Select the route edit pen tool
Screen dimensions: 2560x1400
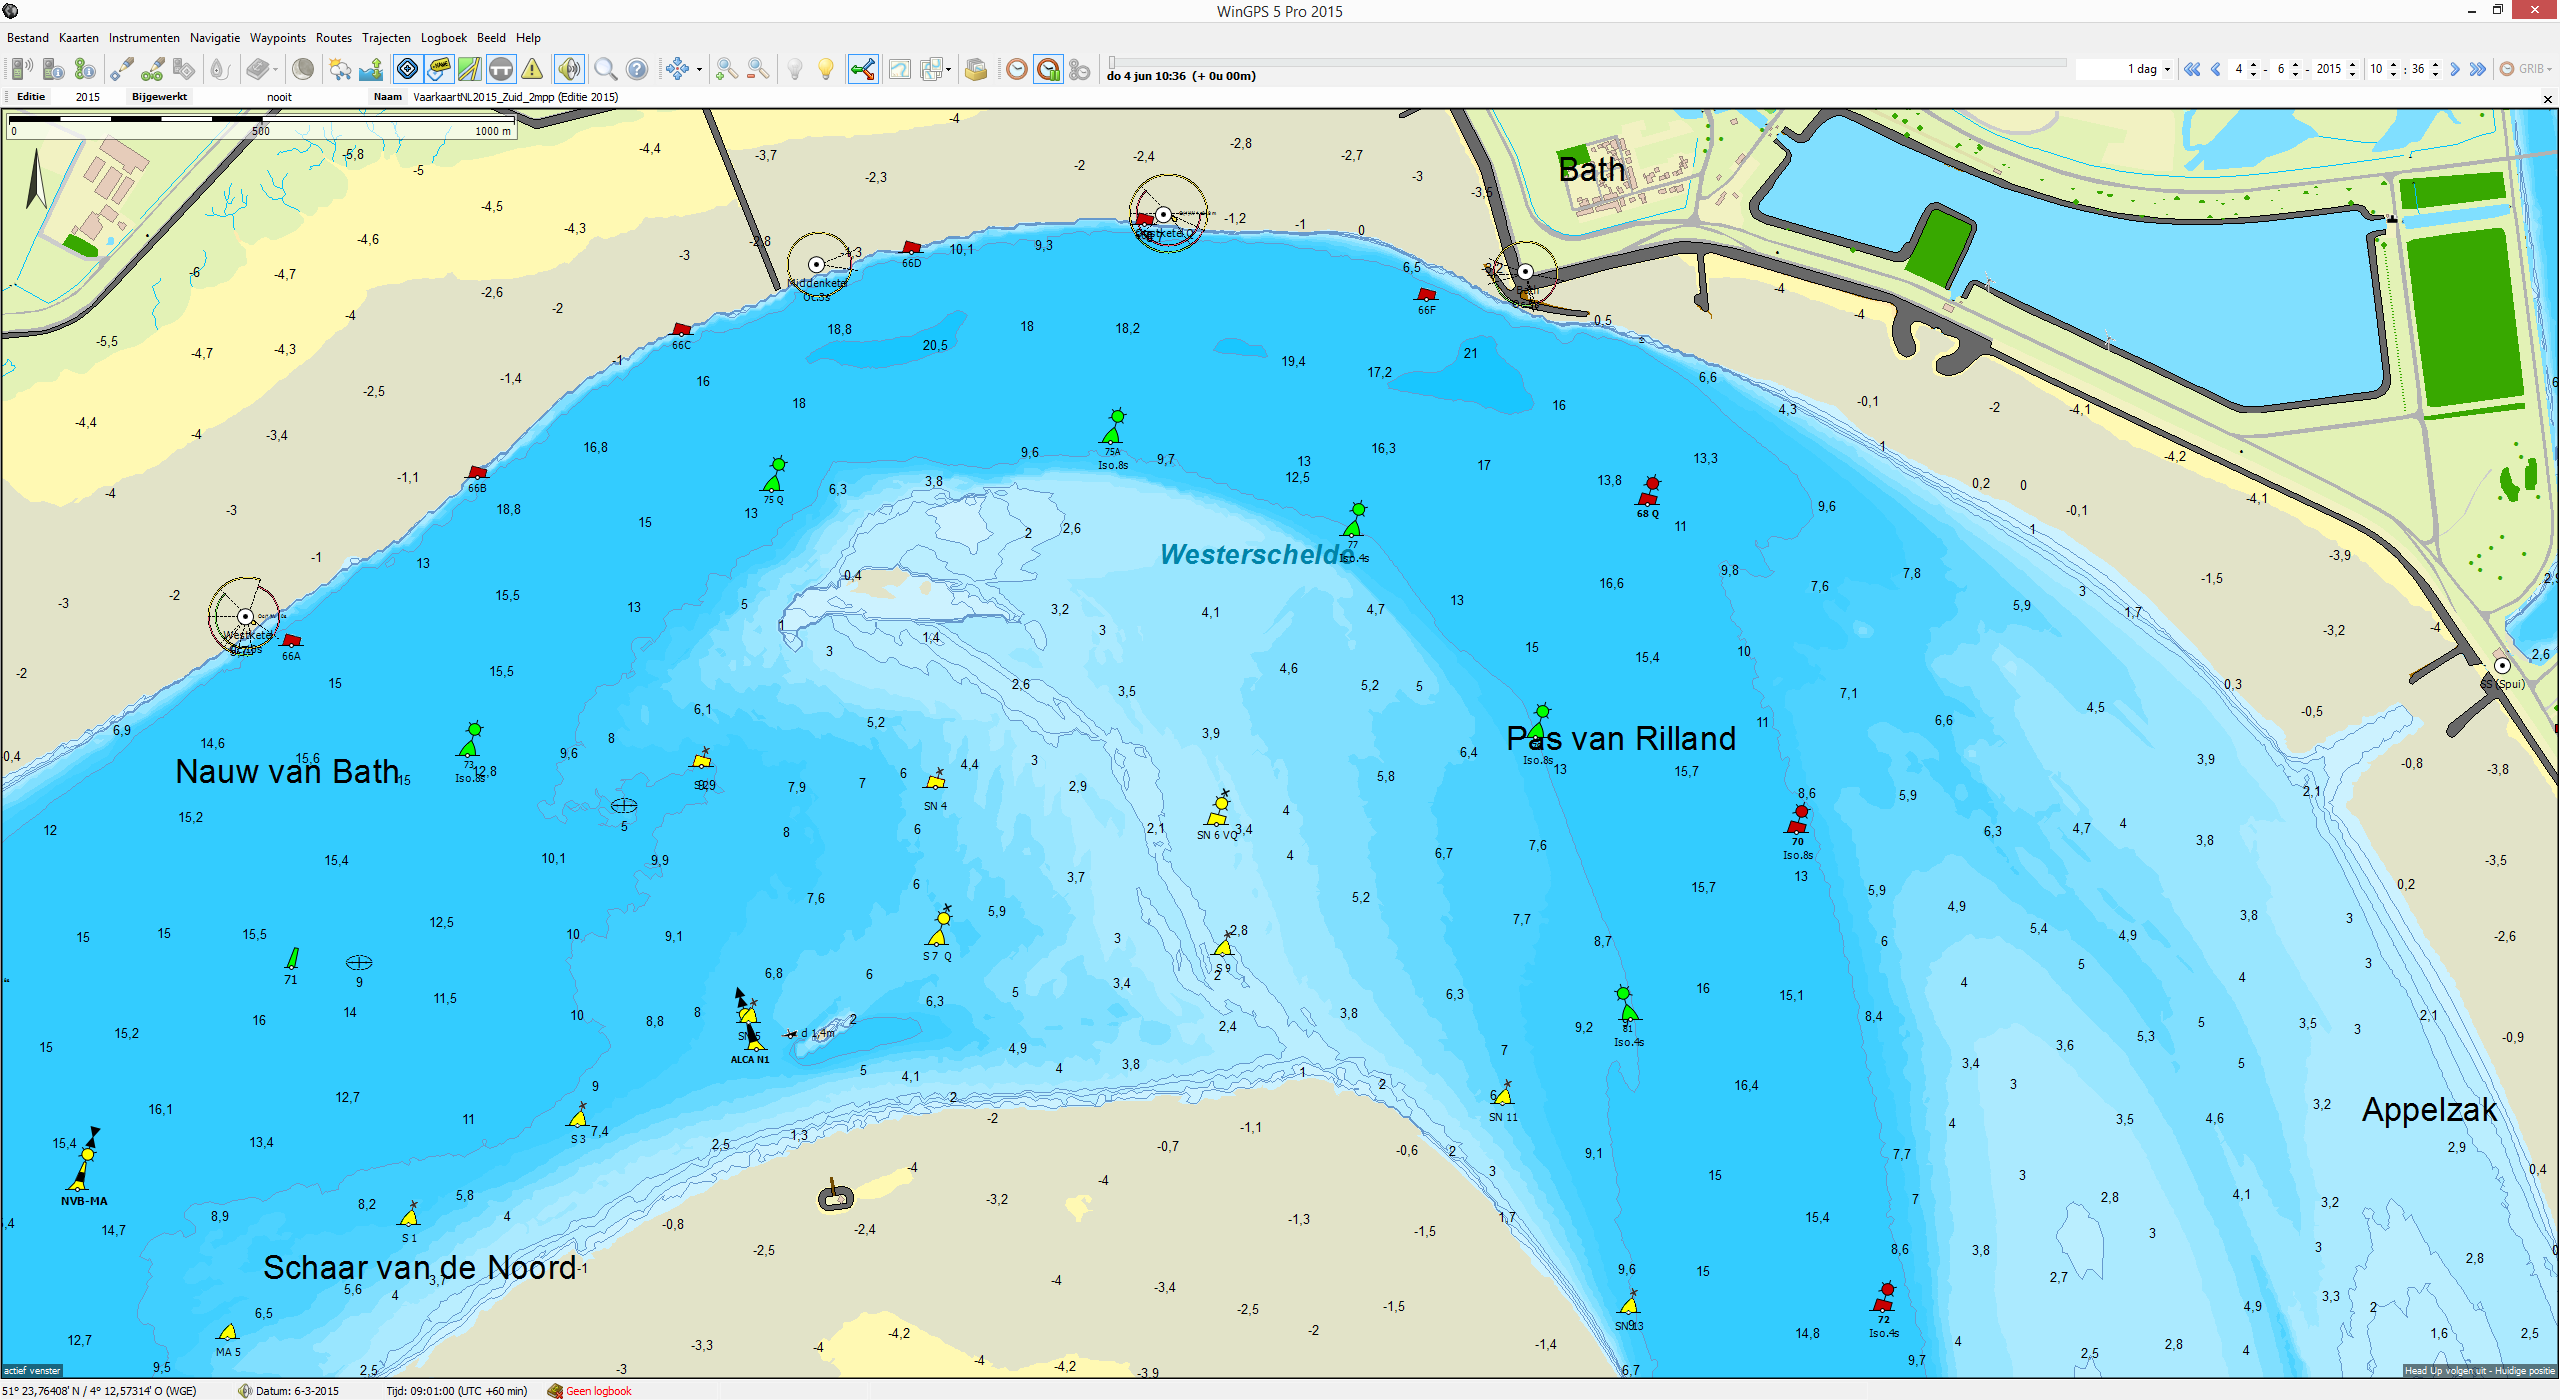[122, 69]
